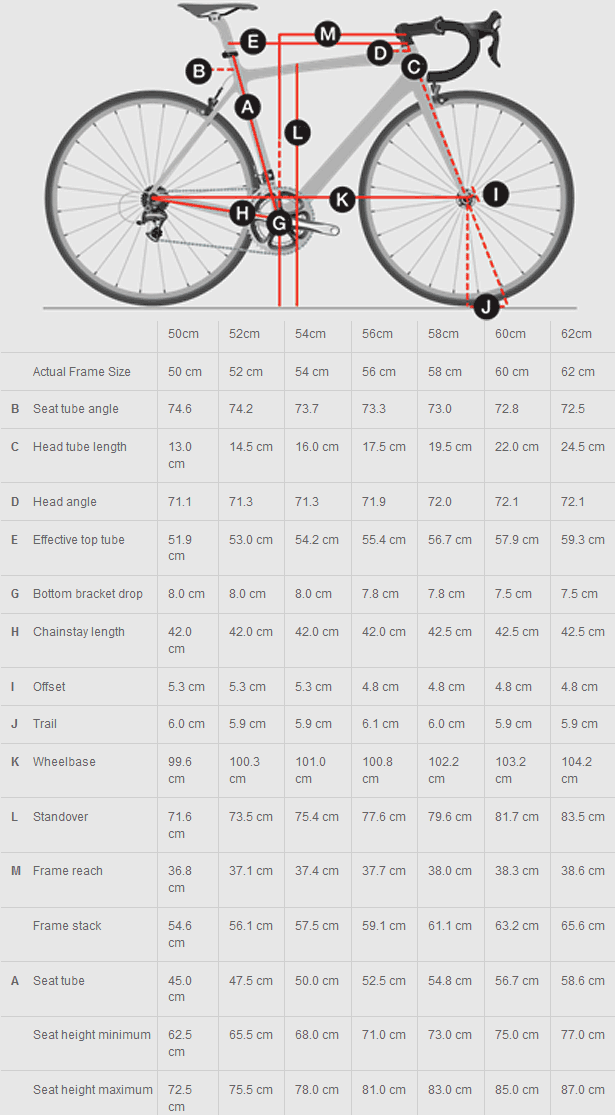615x1115 pixels.
Task: Click the bike saddle in the diagram
Action: pos(203,10)
